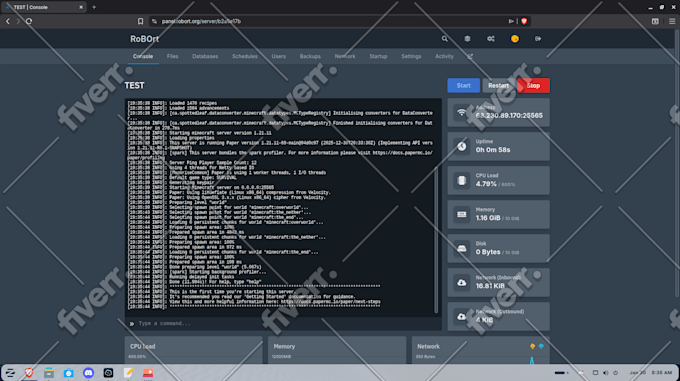Screen dimensions: 680x381
Task: Open the admin gears icon in header
Action: click(x=490, y=39)
